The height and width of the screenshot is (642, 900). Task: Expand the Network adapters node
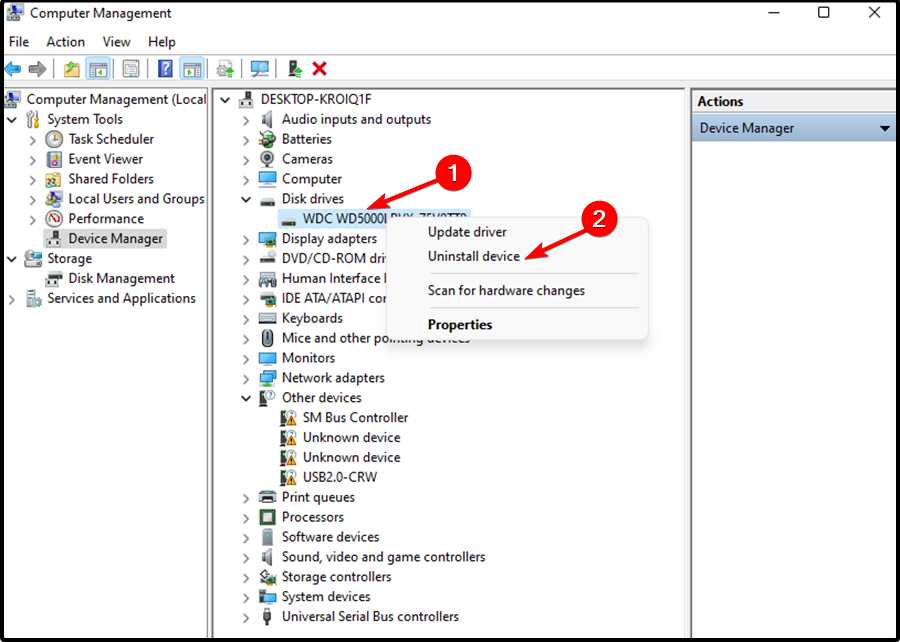coord(246,379)
